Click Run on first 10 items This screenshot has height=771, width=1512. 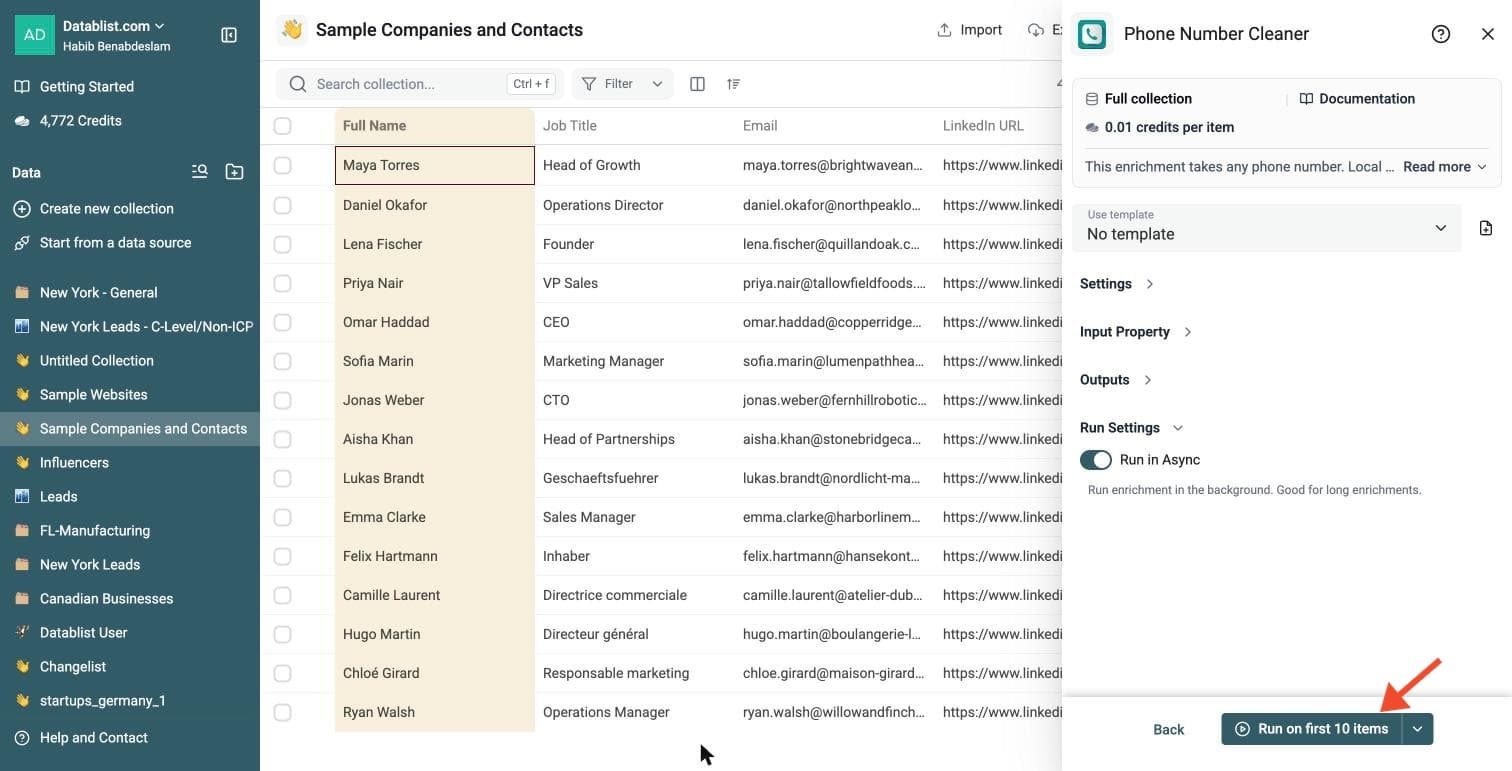1312,729
